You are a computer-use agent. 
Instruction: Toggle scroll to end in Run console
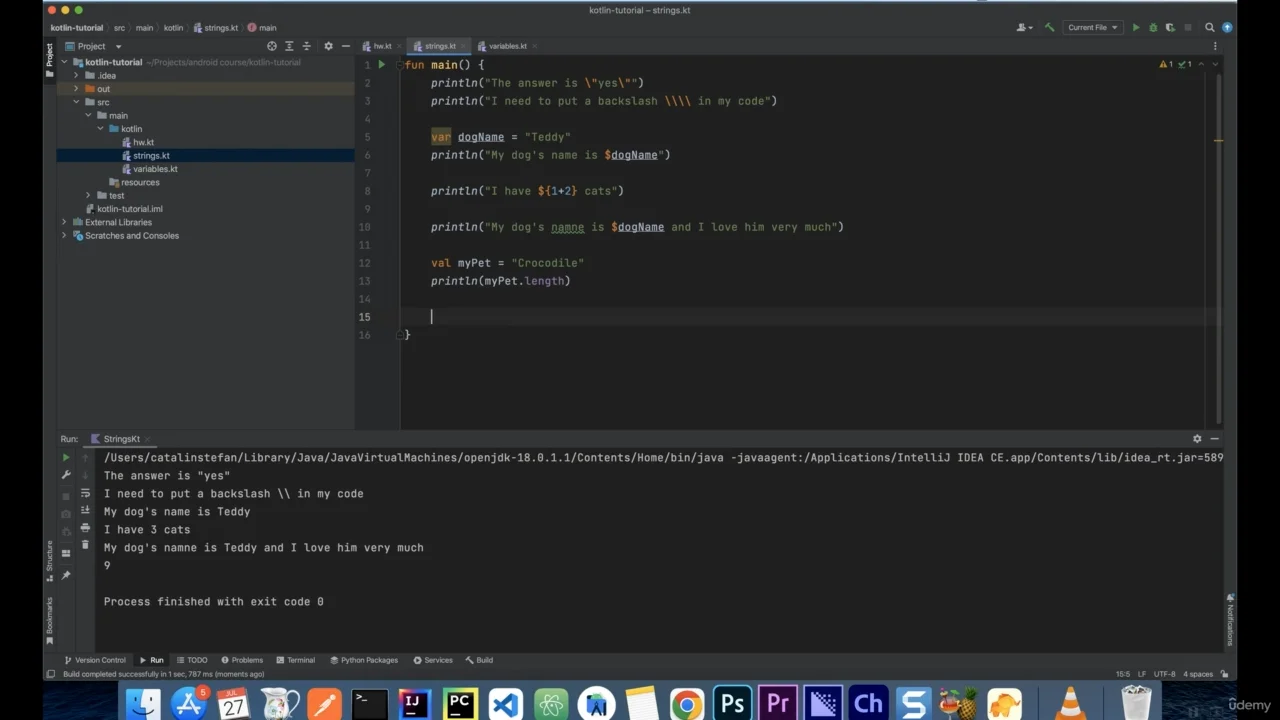(x=85, y=511)
